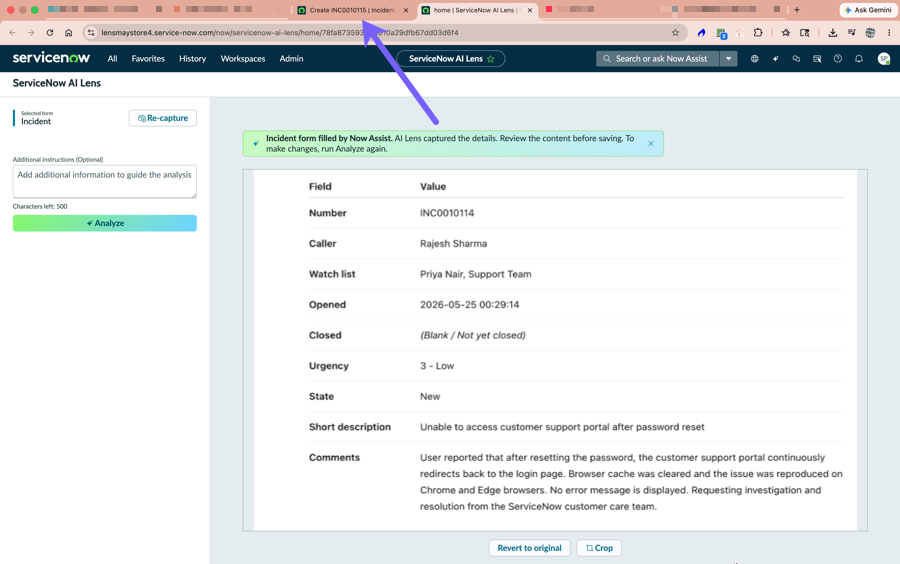
Task: Expand the search dropdown arrow beside Now Assist
Action: click(728, 59)
